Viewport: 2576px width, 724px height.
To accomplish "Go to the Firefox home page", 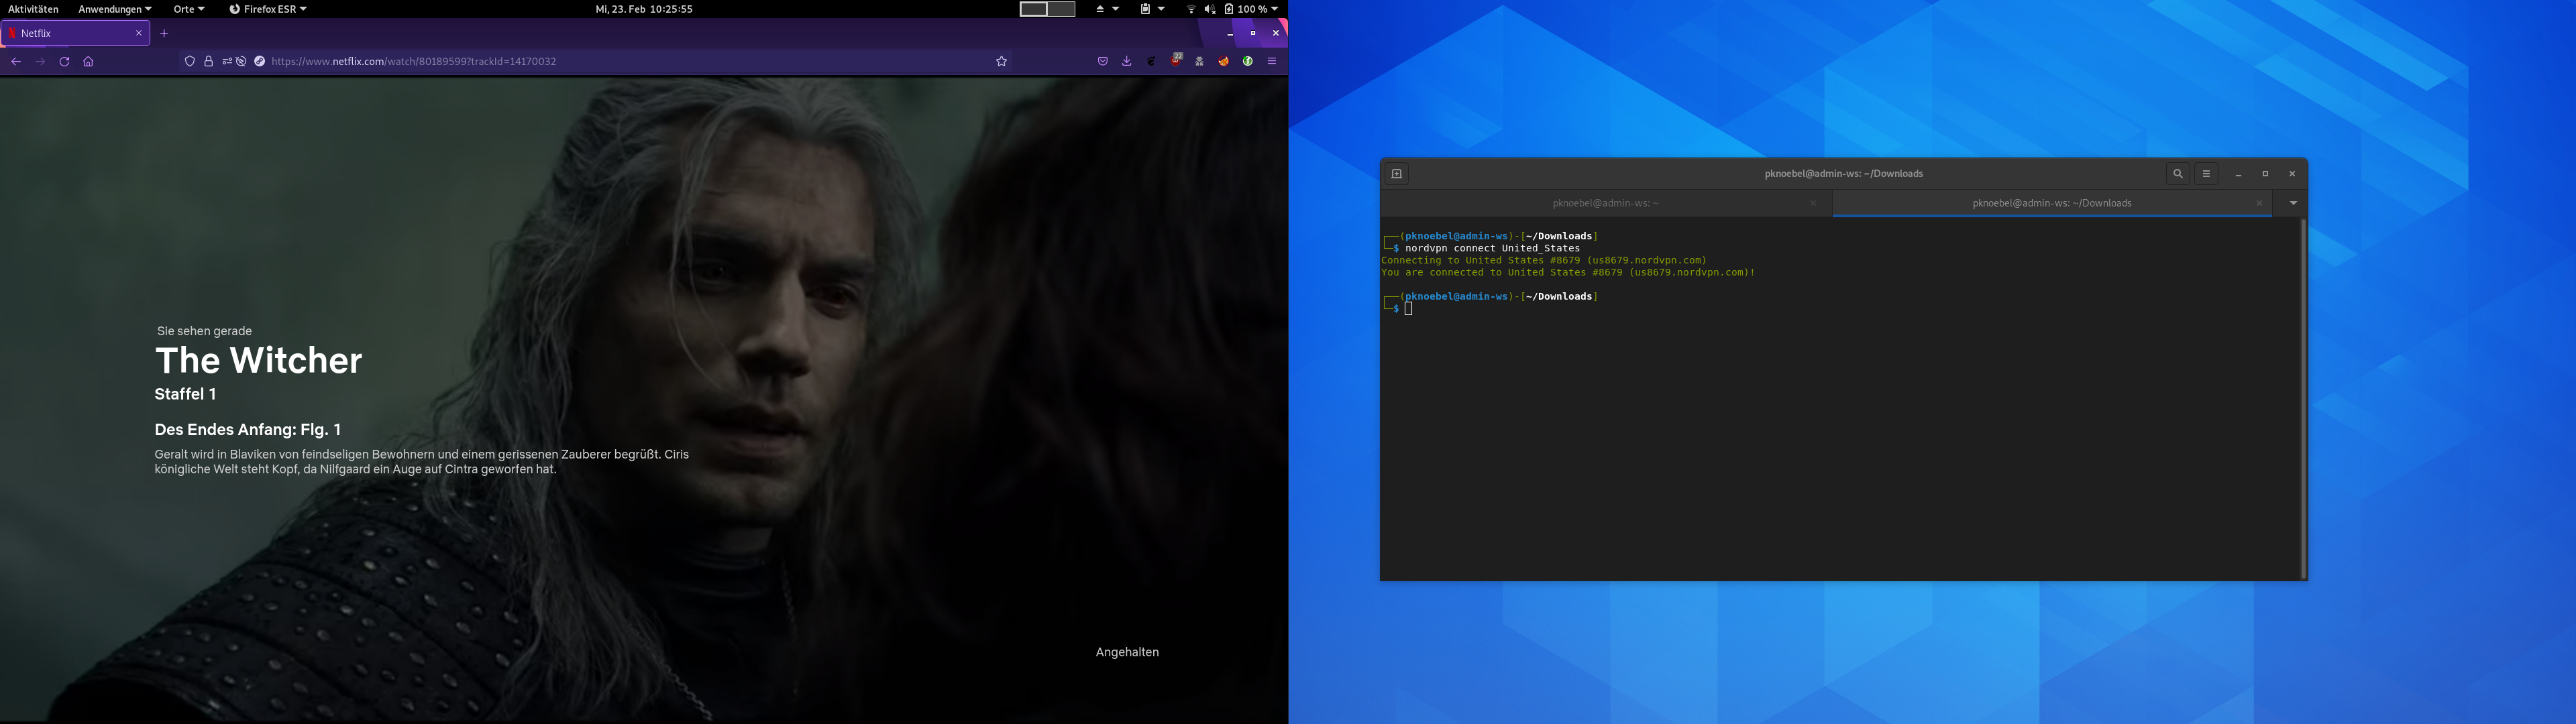I will 88,62.
